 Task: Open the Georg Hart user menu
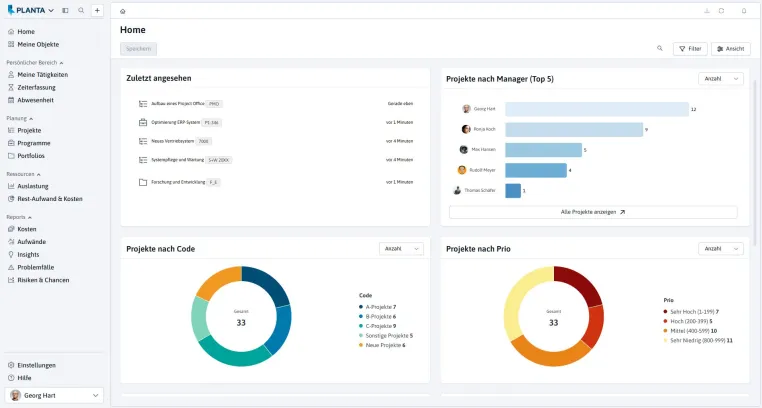point(54,395)
